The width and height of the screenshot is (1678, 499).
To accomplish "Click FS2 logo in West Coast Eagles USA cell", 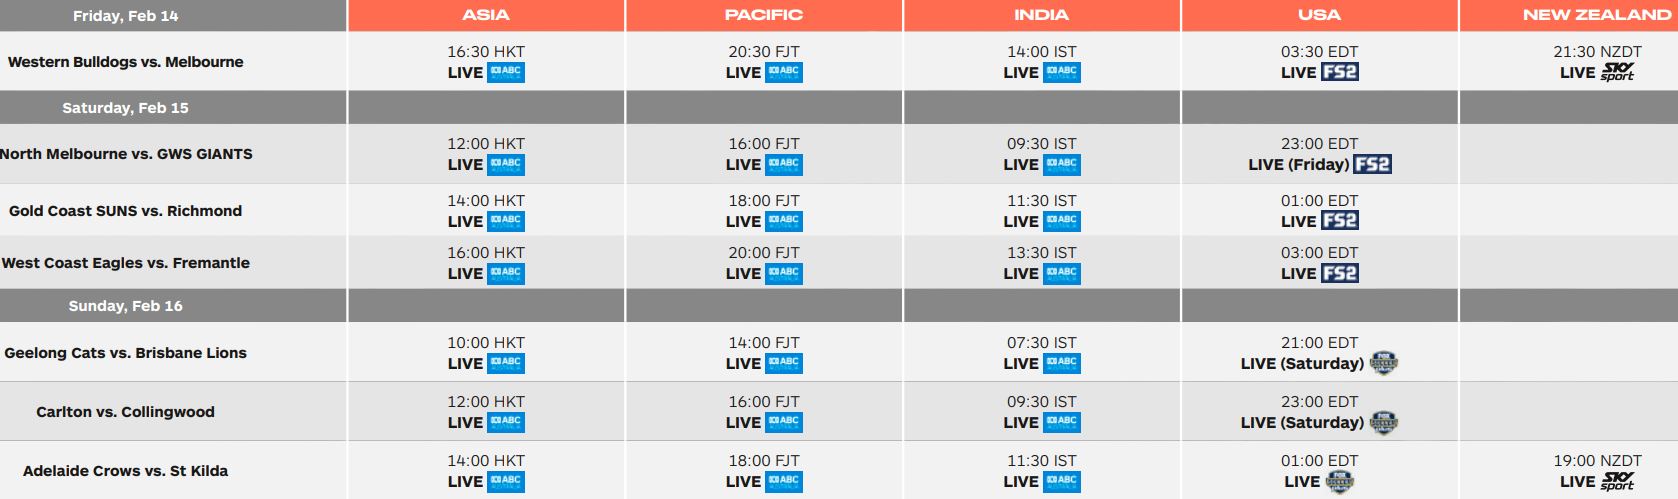I will [1340, 273].
